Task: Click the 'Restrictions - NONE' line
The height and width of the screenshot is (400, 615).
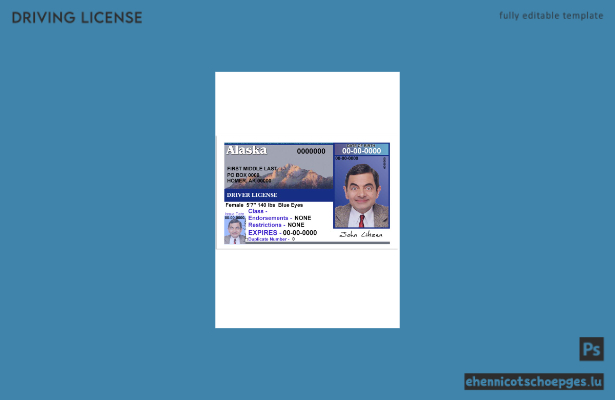Action: click(276, 225)
